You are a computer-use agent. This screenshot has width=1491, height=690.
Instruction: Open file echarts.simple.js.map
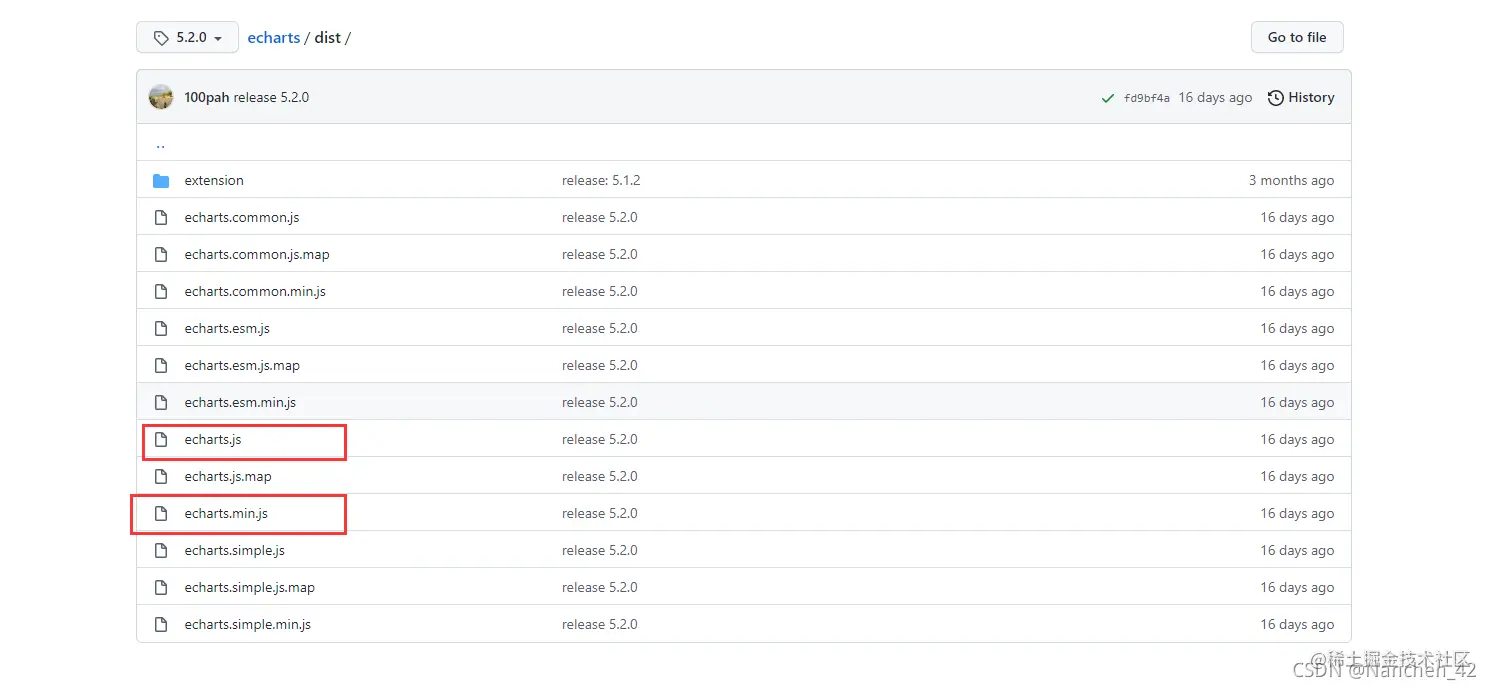(x=250, y=587)
